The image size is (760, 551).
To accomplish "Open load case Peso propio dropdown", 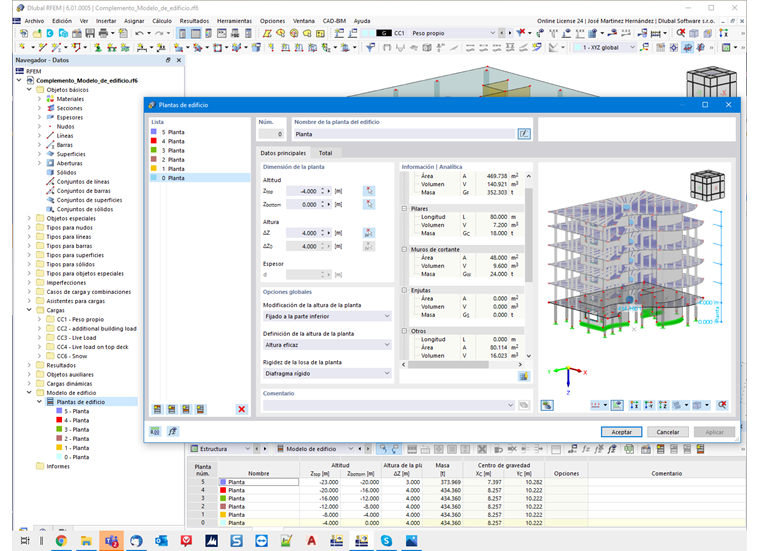I will point(493,33).
